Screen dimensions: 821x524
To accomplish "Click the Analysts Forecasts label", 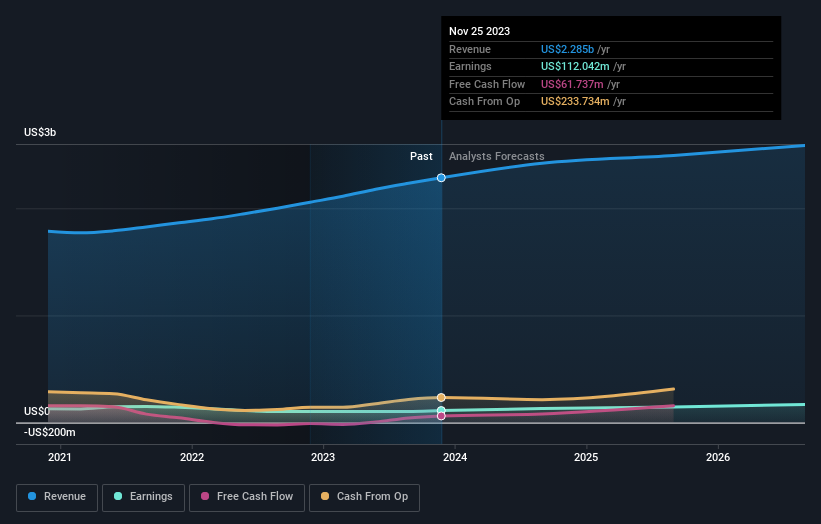I will (496, 157).
